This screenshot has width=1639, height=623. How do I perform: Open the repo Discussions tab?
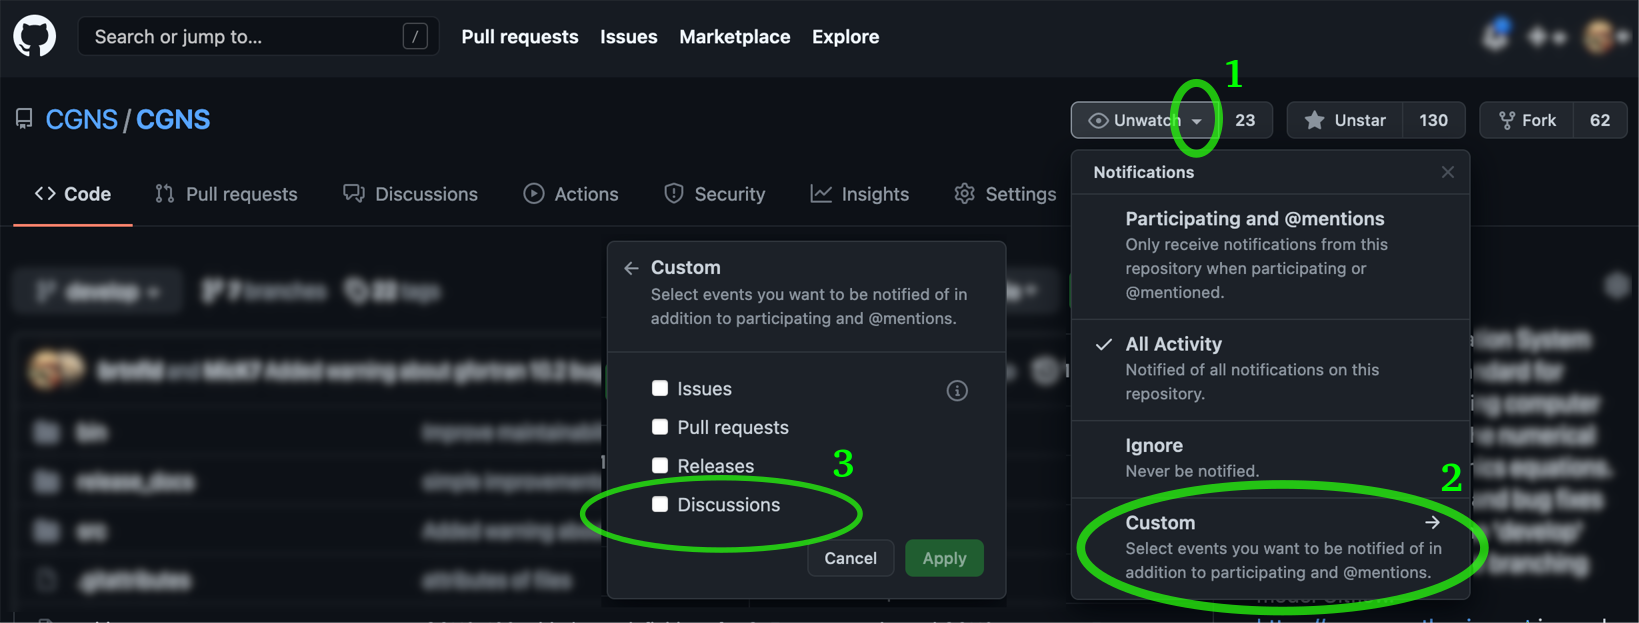[x=410, y=194]
